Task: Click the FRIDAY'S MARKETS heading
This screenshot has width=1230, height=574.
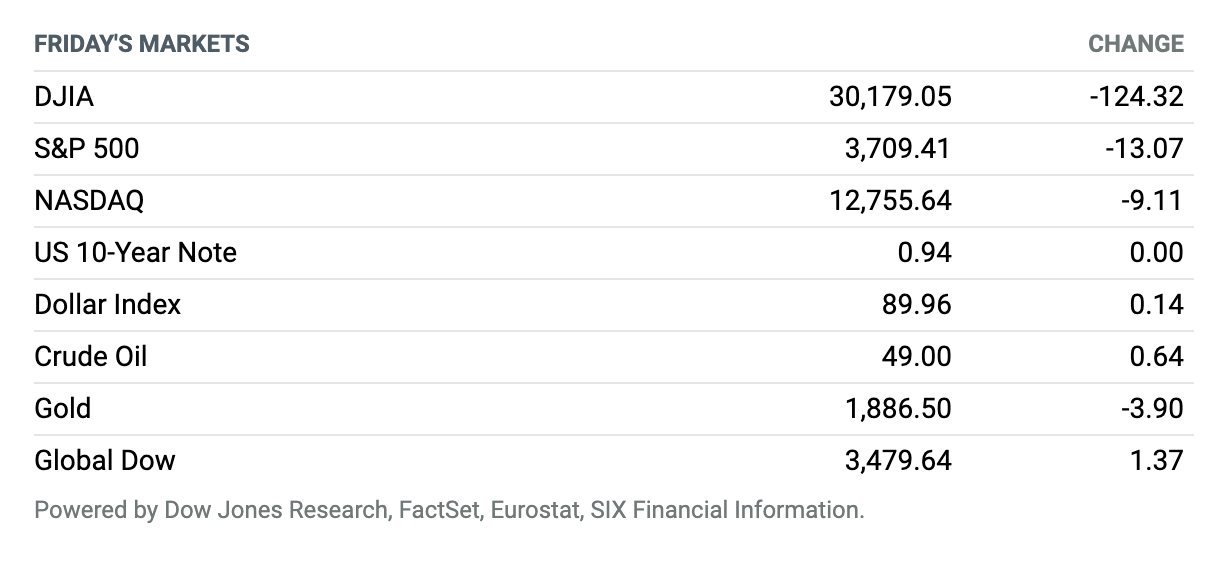Action: click(x=142, y=44)
